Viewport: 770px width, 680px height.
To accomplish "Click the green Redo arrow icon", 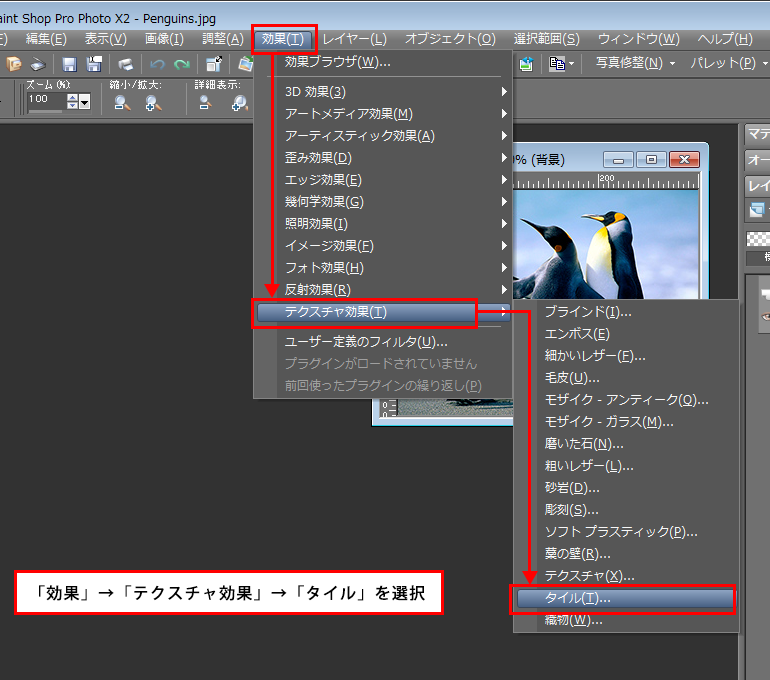I will (x=182, y=64).
